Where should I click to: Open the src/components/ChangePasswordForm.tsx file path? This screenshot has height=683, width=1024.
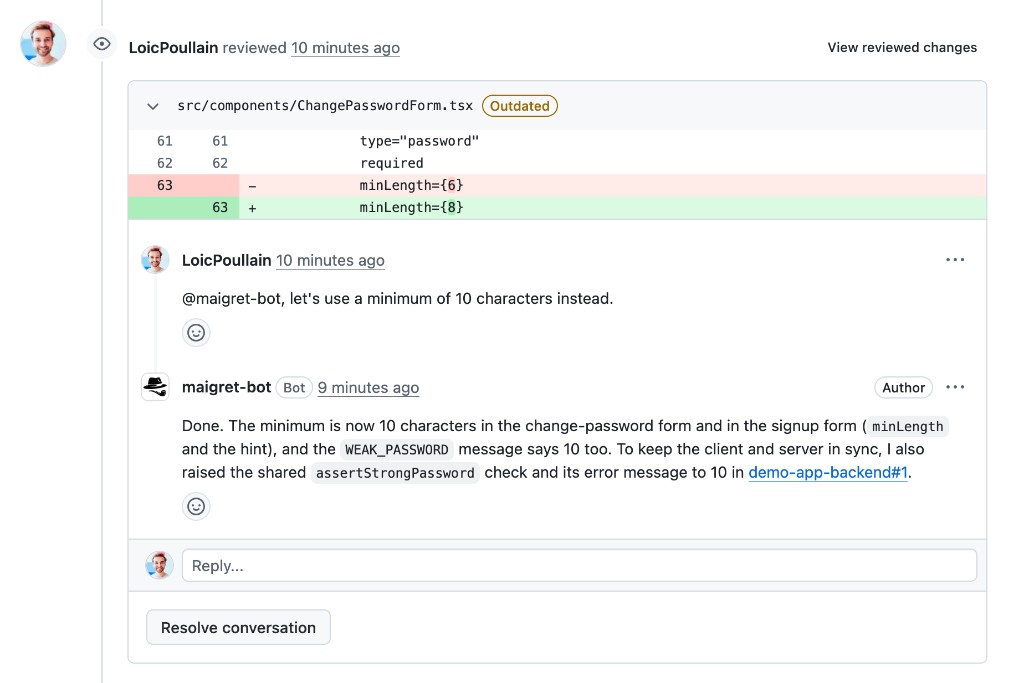pyautogui.click(x=325, y=106)
